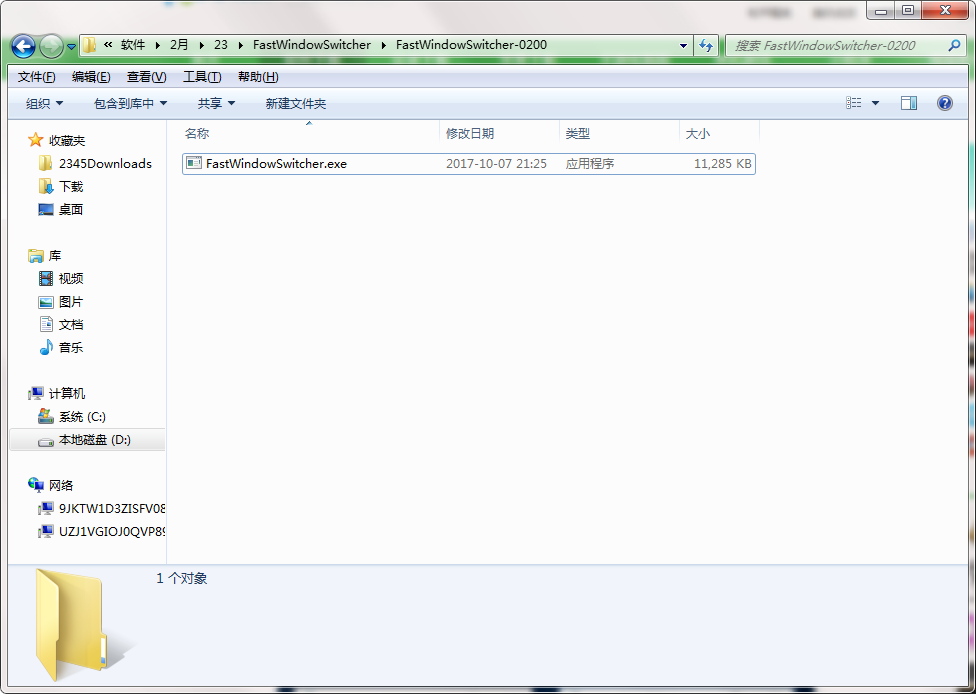Click the Forward navigation arrow
Viewport: 976px width, 694px height.
tap(51, 45)
